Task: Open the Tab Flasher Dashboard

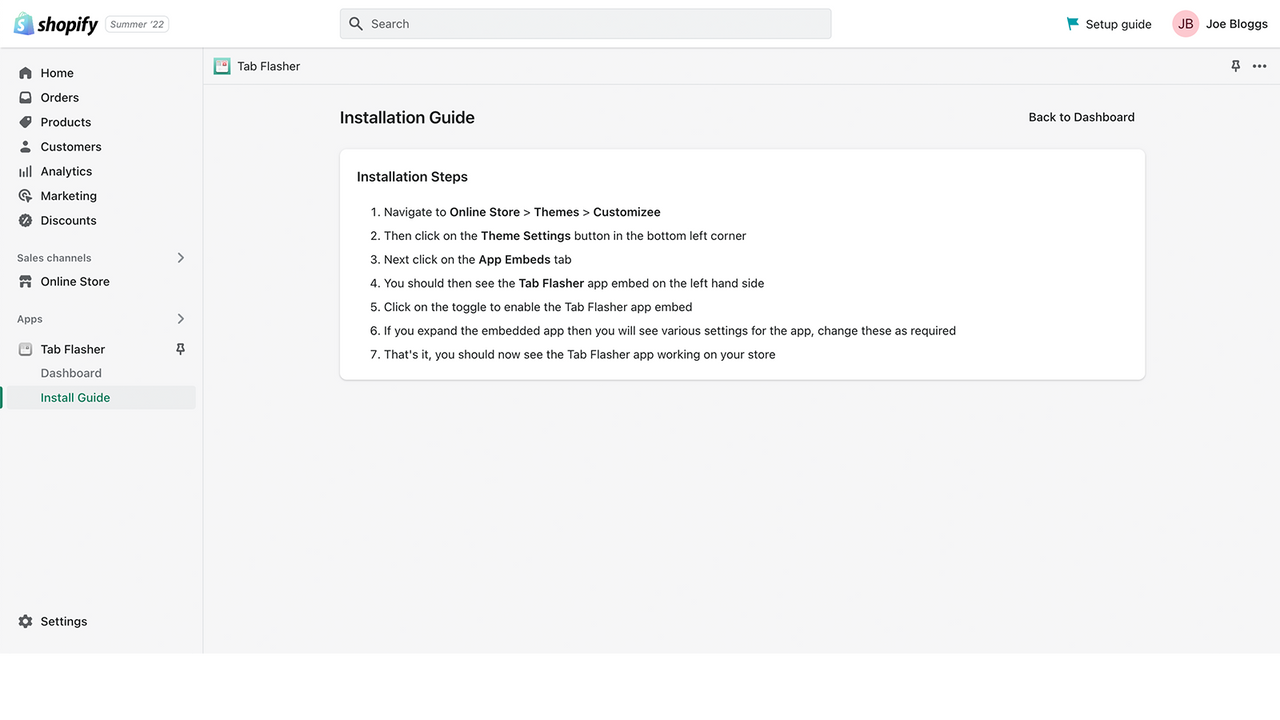Action: click(x=71, y=372)
